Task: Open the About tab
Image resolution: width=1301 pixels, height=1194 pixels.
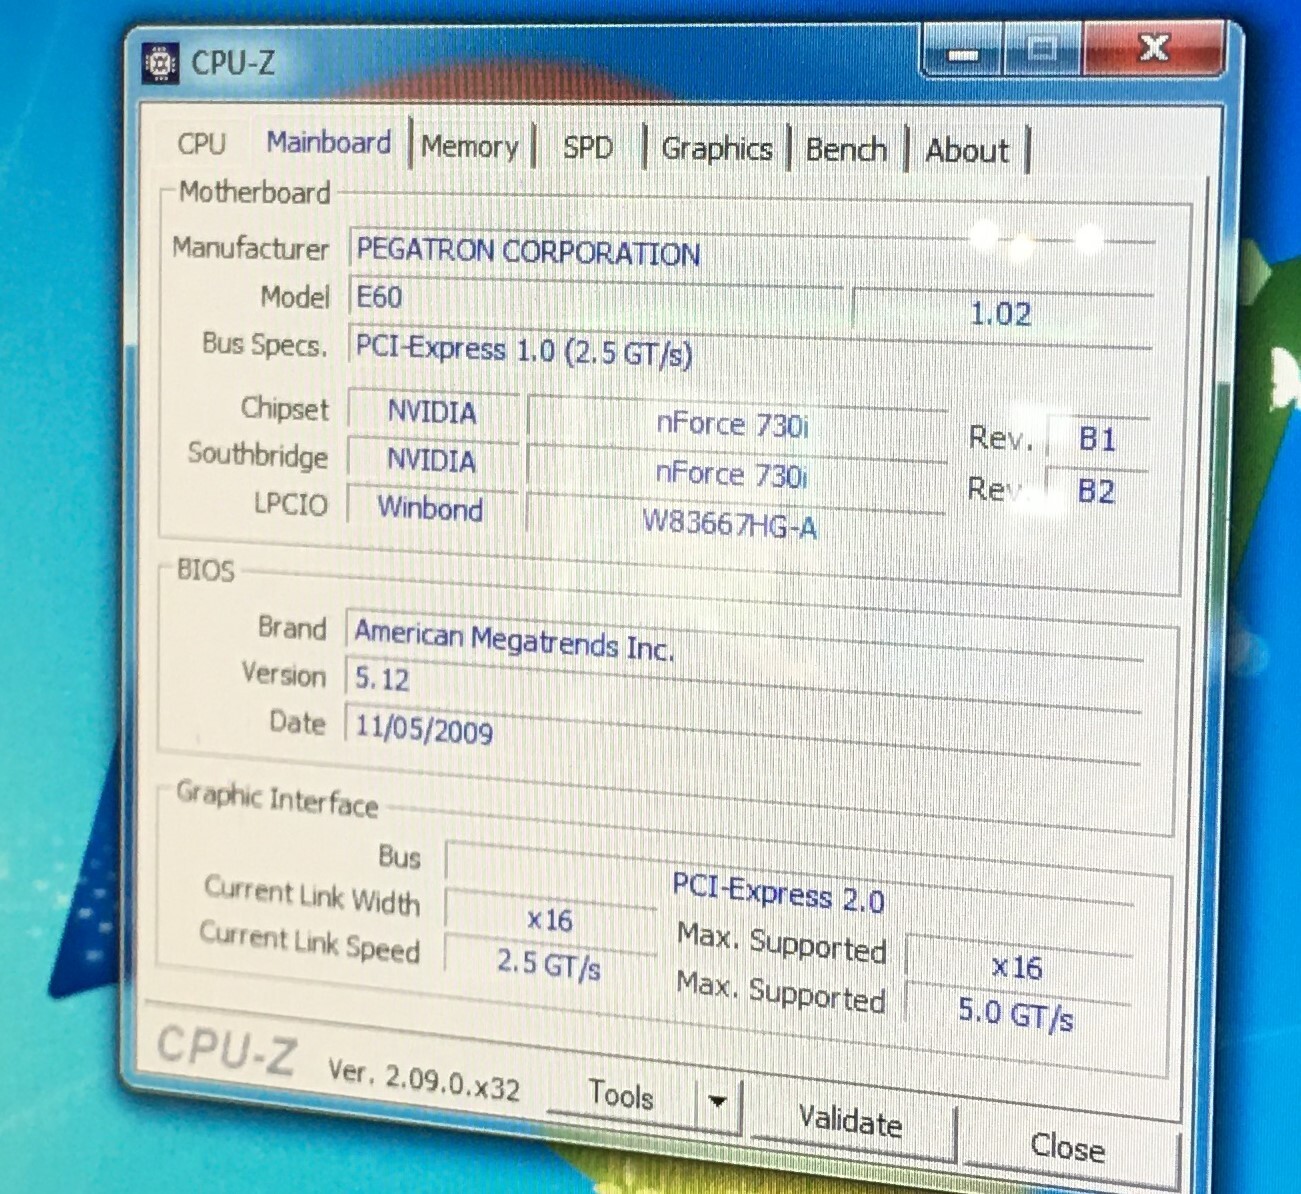Action: [967, 151]
